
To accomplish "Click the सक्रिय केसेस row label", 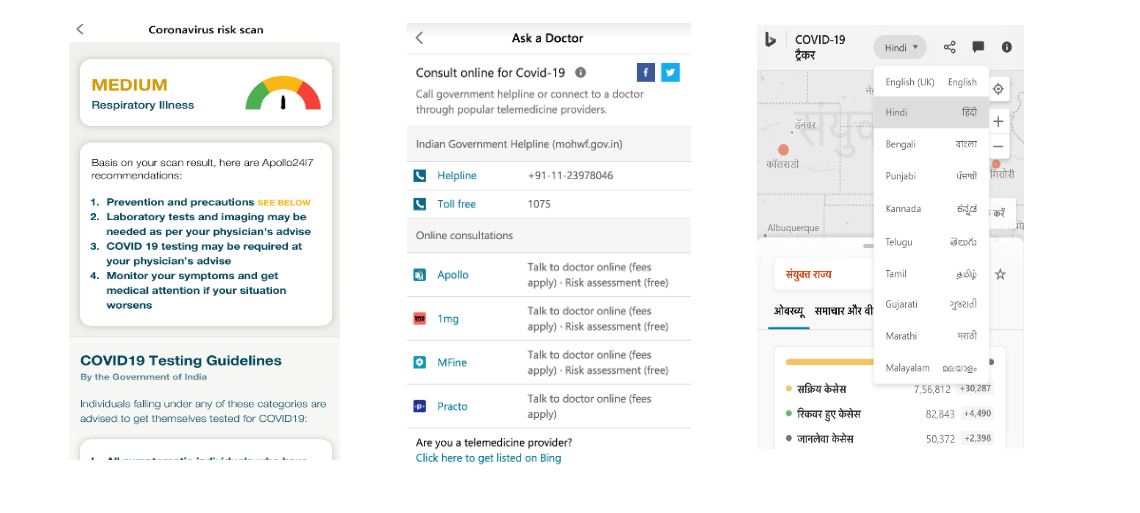I will click(822, 389).
